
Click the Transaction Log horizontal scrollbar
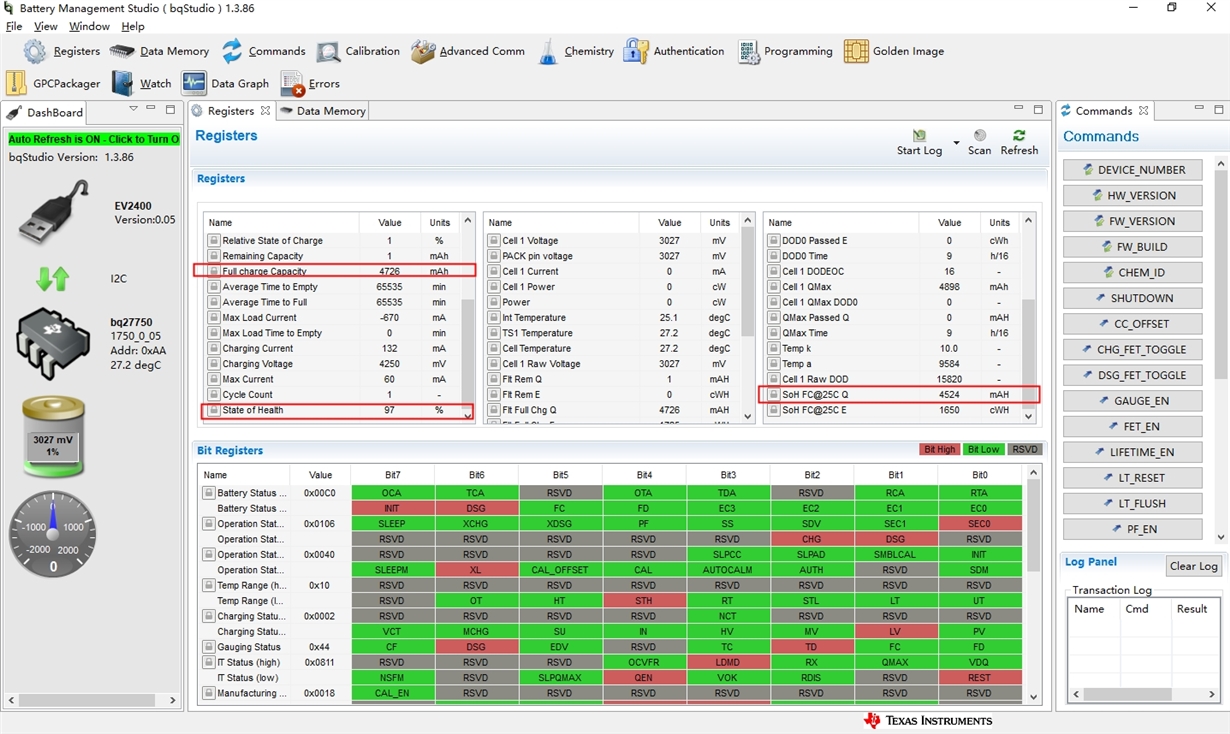coord(1143,694)
